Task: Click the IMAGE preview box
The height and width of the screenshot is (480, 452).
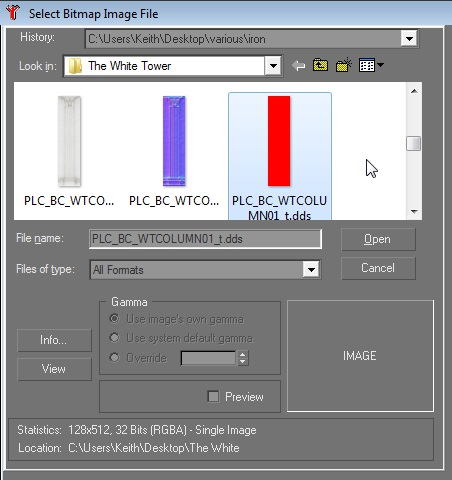Action: (x=360, y=356)
